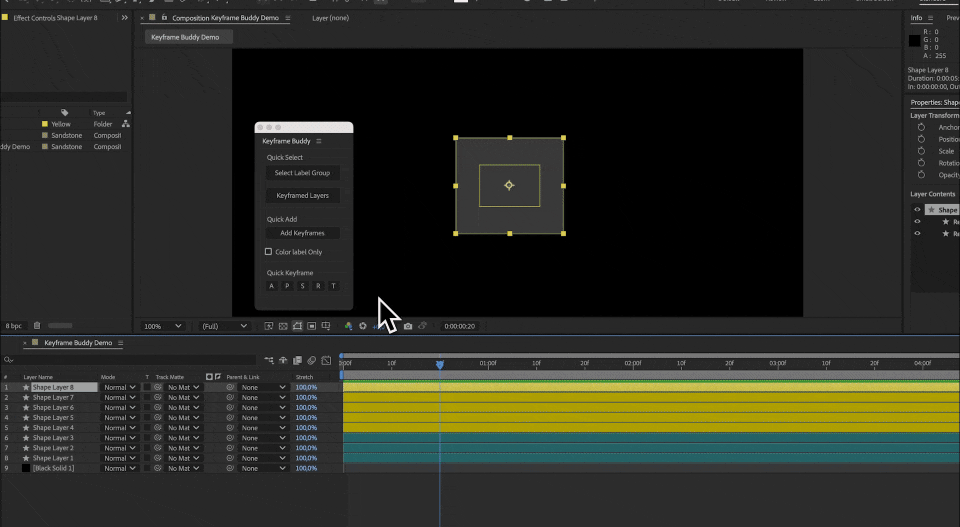960x527 pixels.
Task: Open parent dropdown for Shape Layer 3
Action: pyautogui.click(x=263, y=438)
